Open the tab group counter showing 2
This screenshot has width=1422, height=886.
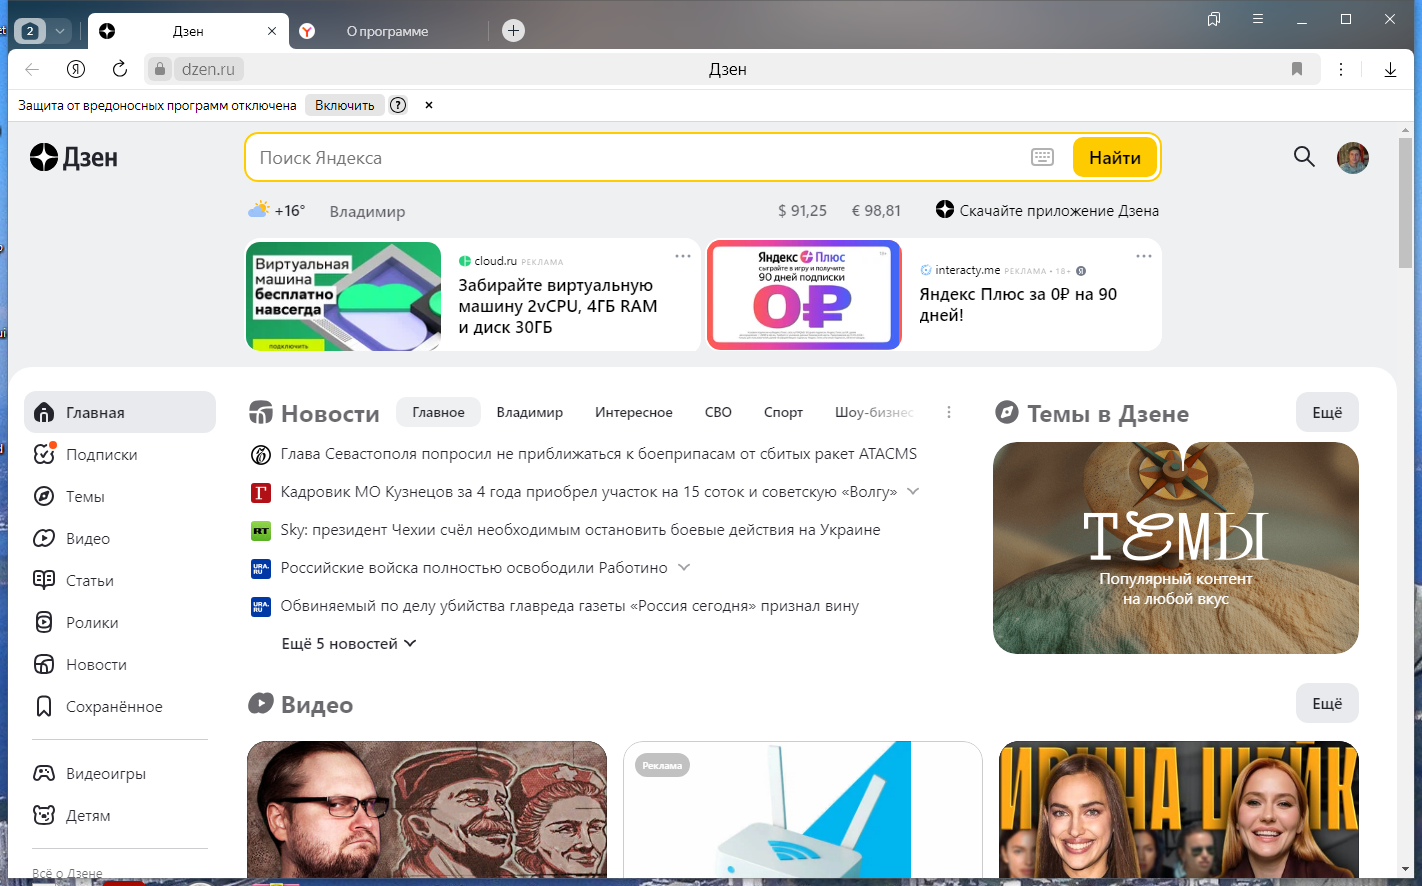coord(30,31)
